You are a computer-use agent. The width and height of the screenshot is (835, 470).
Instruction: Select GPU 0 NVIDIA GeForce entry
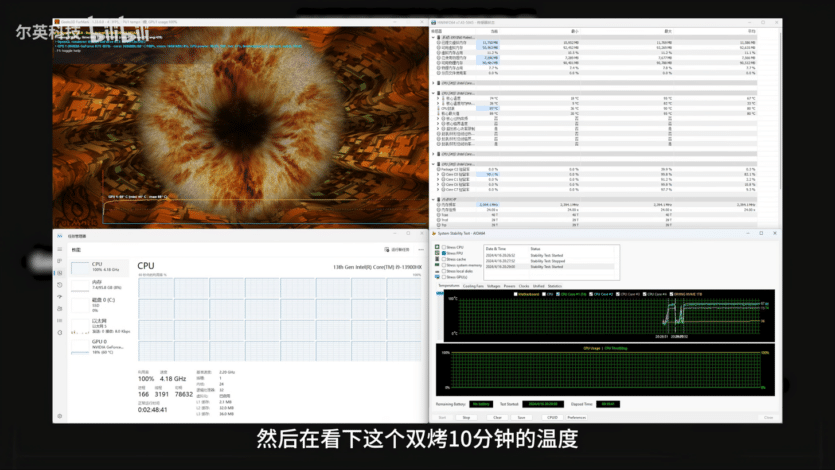click(100, 347)
